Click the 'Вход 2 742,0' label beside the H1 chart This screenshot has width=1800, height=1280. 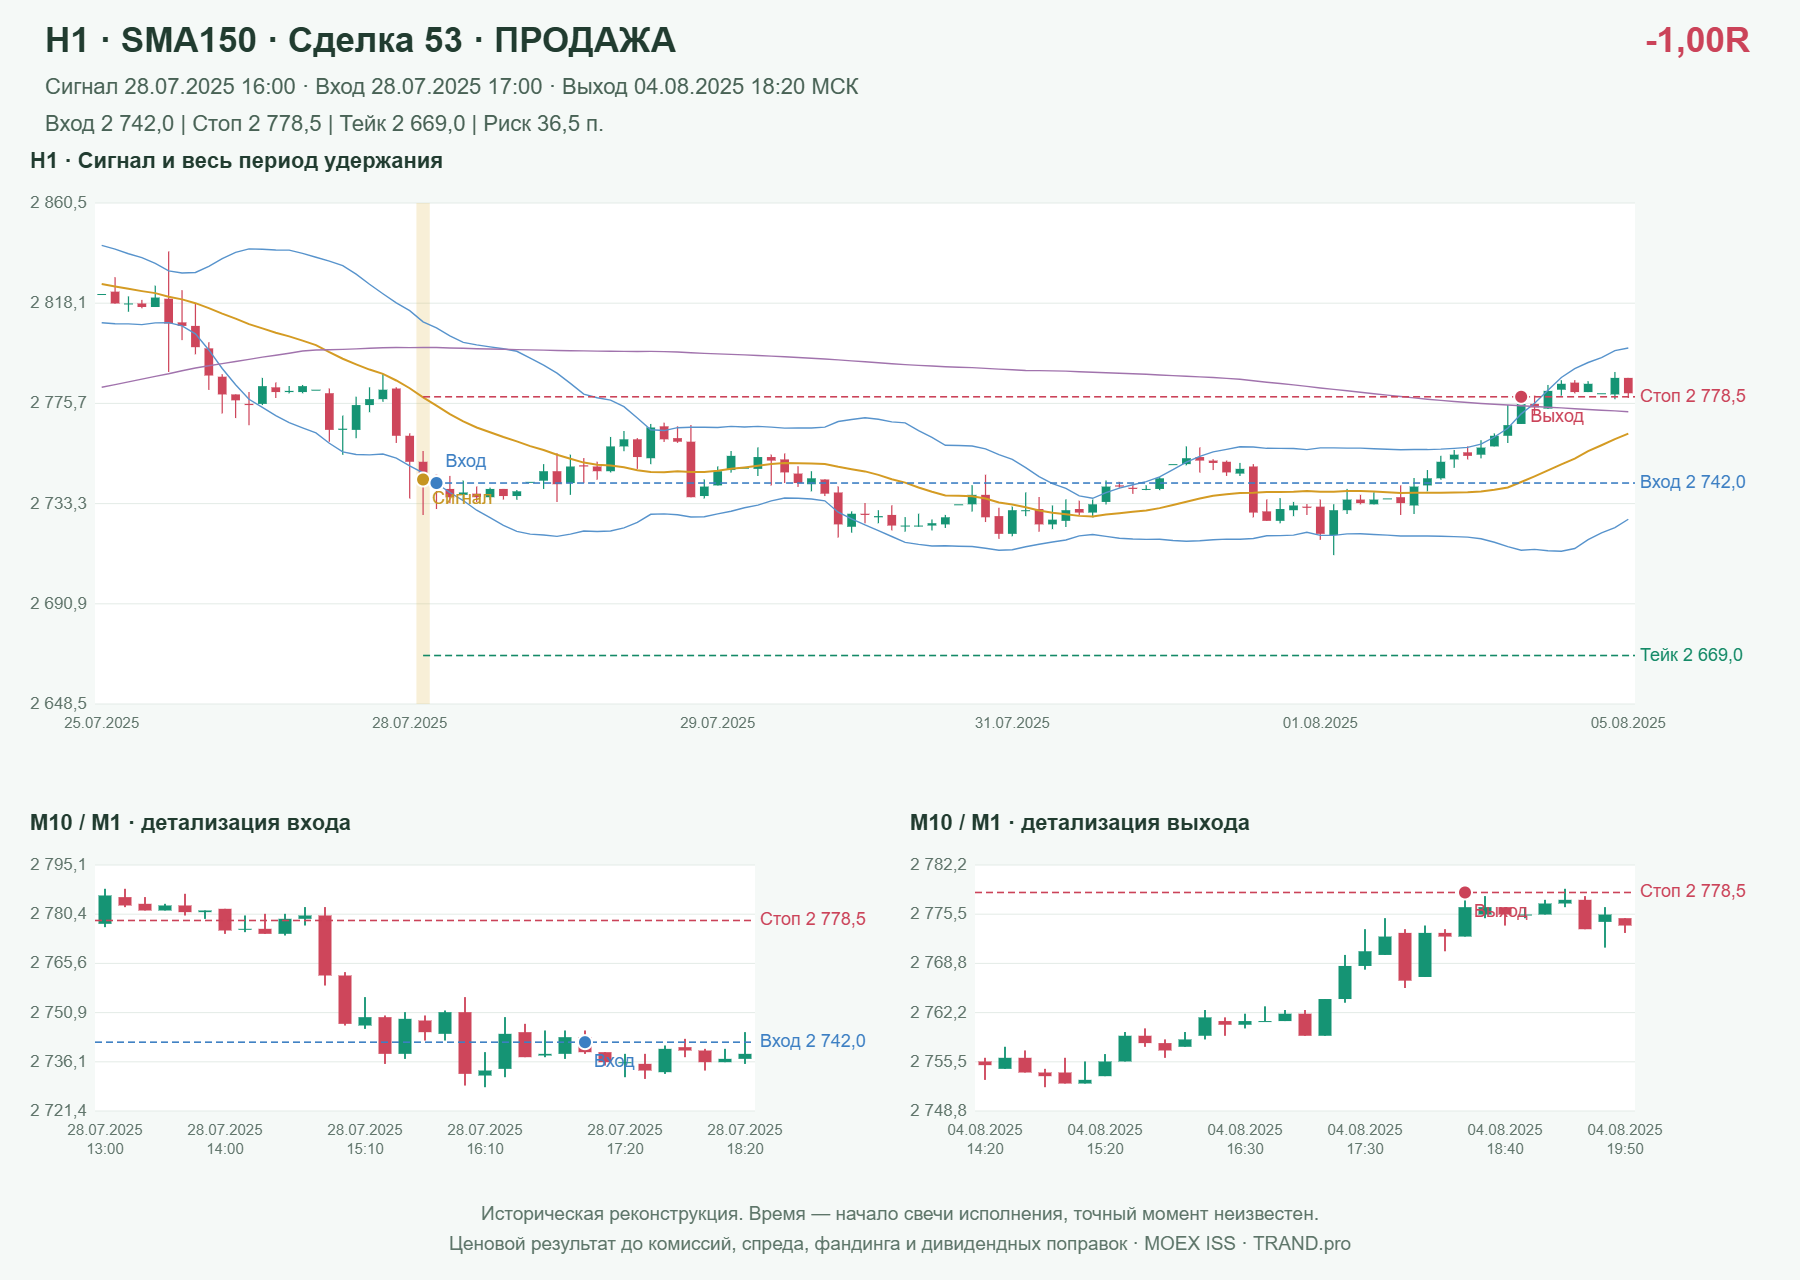tap(1693, 482)
